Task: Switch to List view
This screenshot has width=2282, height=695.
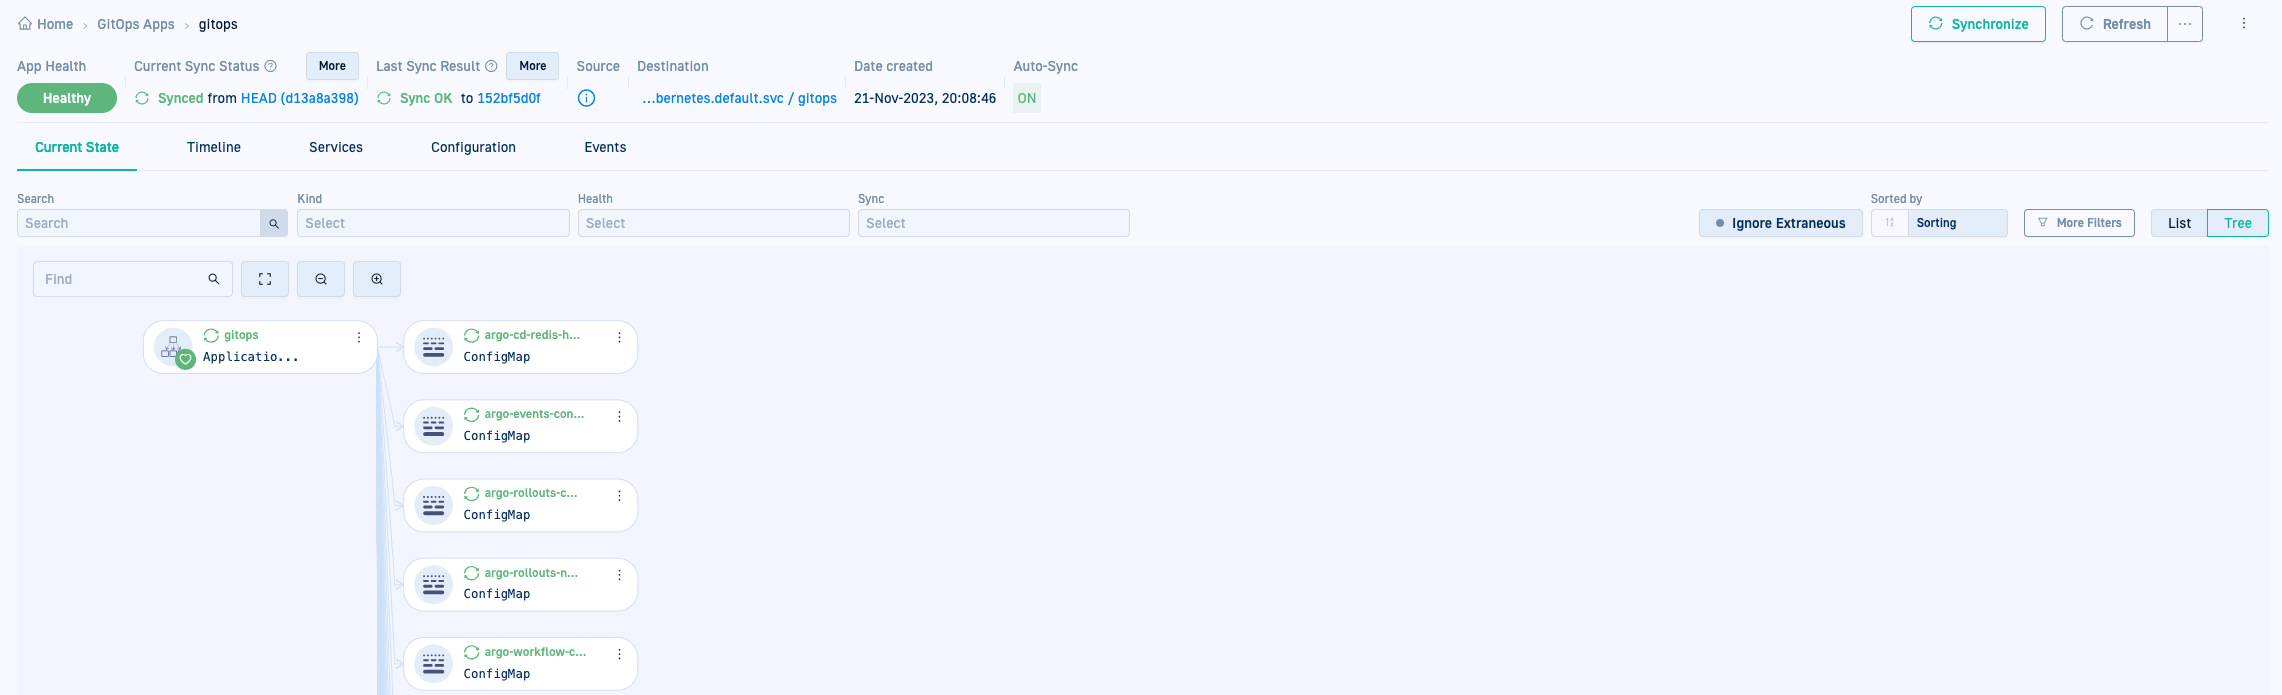Action: [x=2179, y=223]
